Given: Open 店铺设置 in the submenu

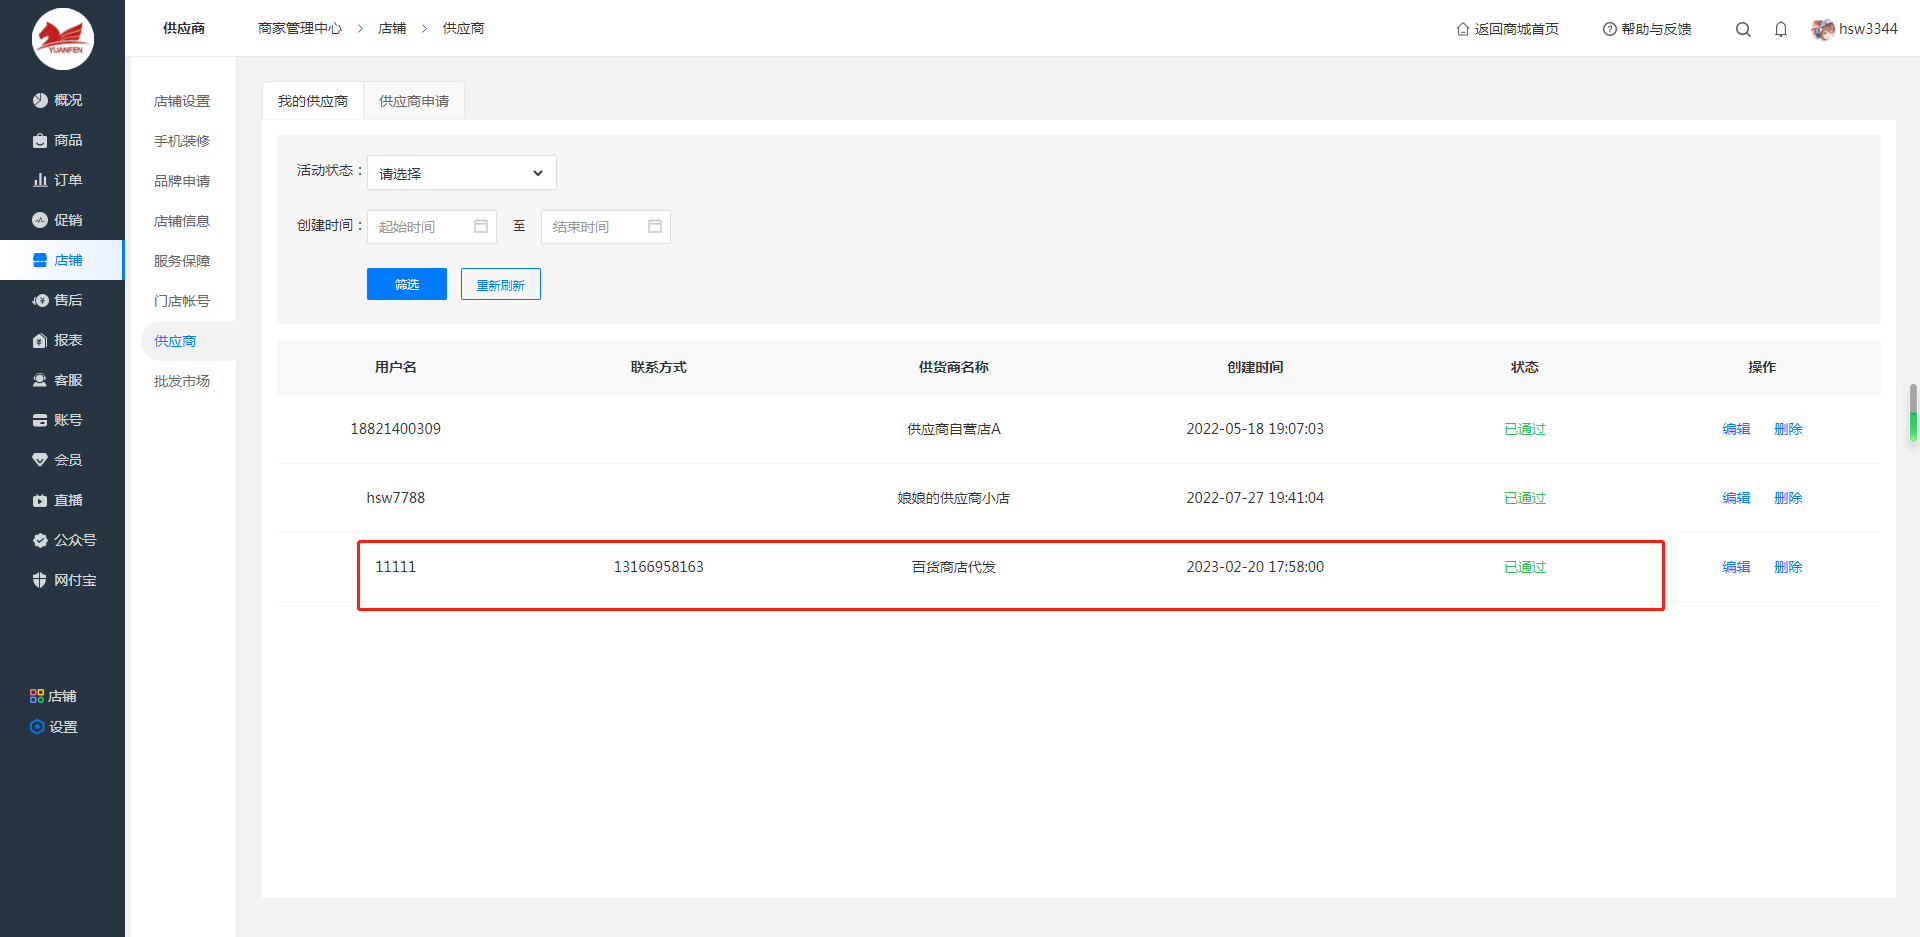Looking at the screenshot, I should point(182,101).
